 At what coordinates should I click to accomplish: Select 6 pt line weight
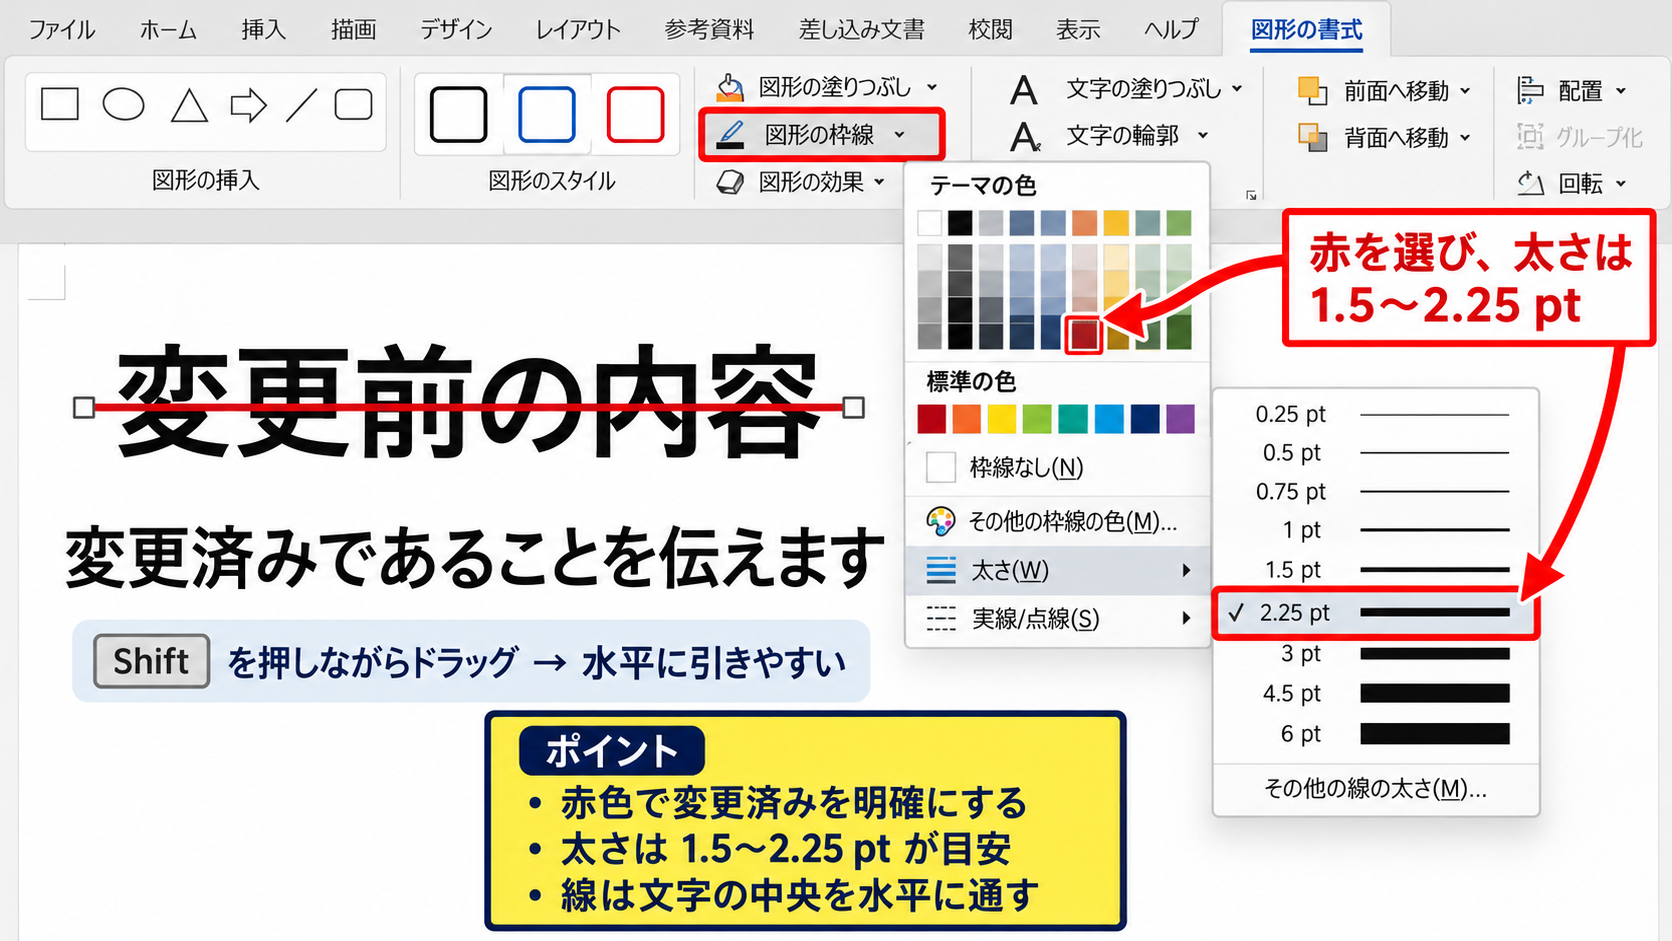tap(1375, 734)
